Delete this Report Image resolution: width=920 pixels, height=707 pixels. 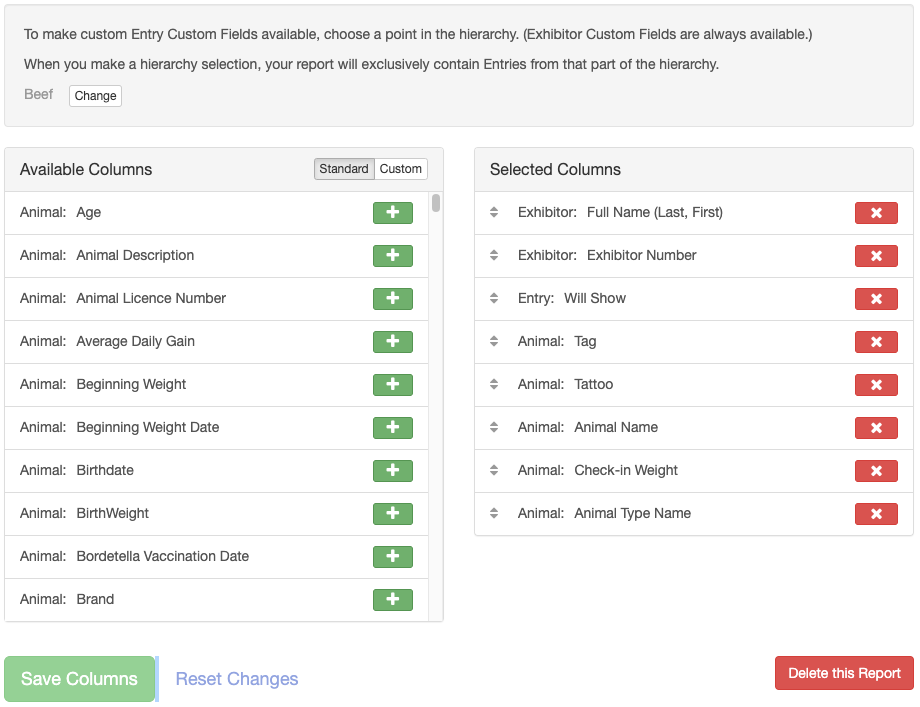(843, 672)
